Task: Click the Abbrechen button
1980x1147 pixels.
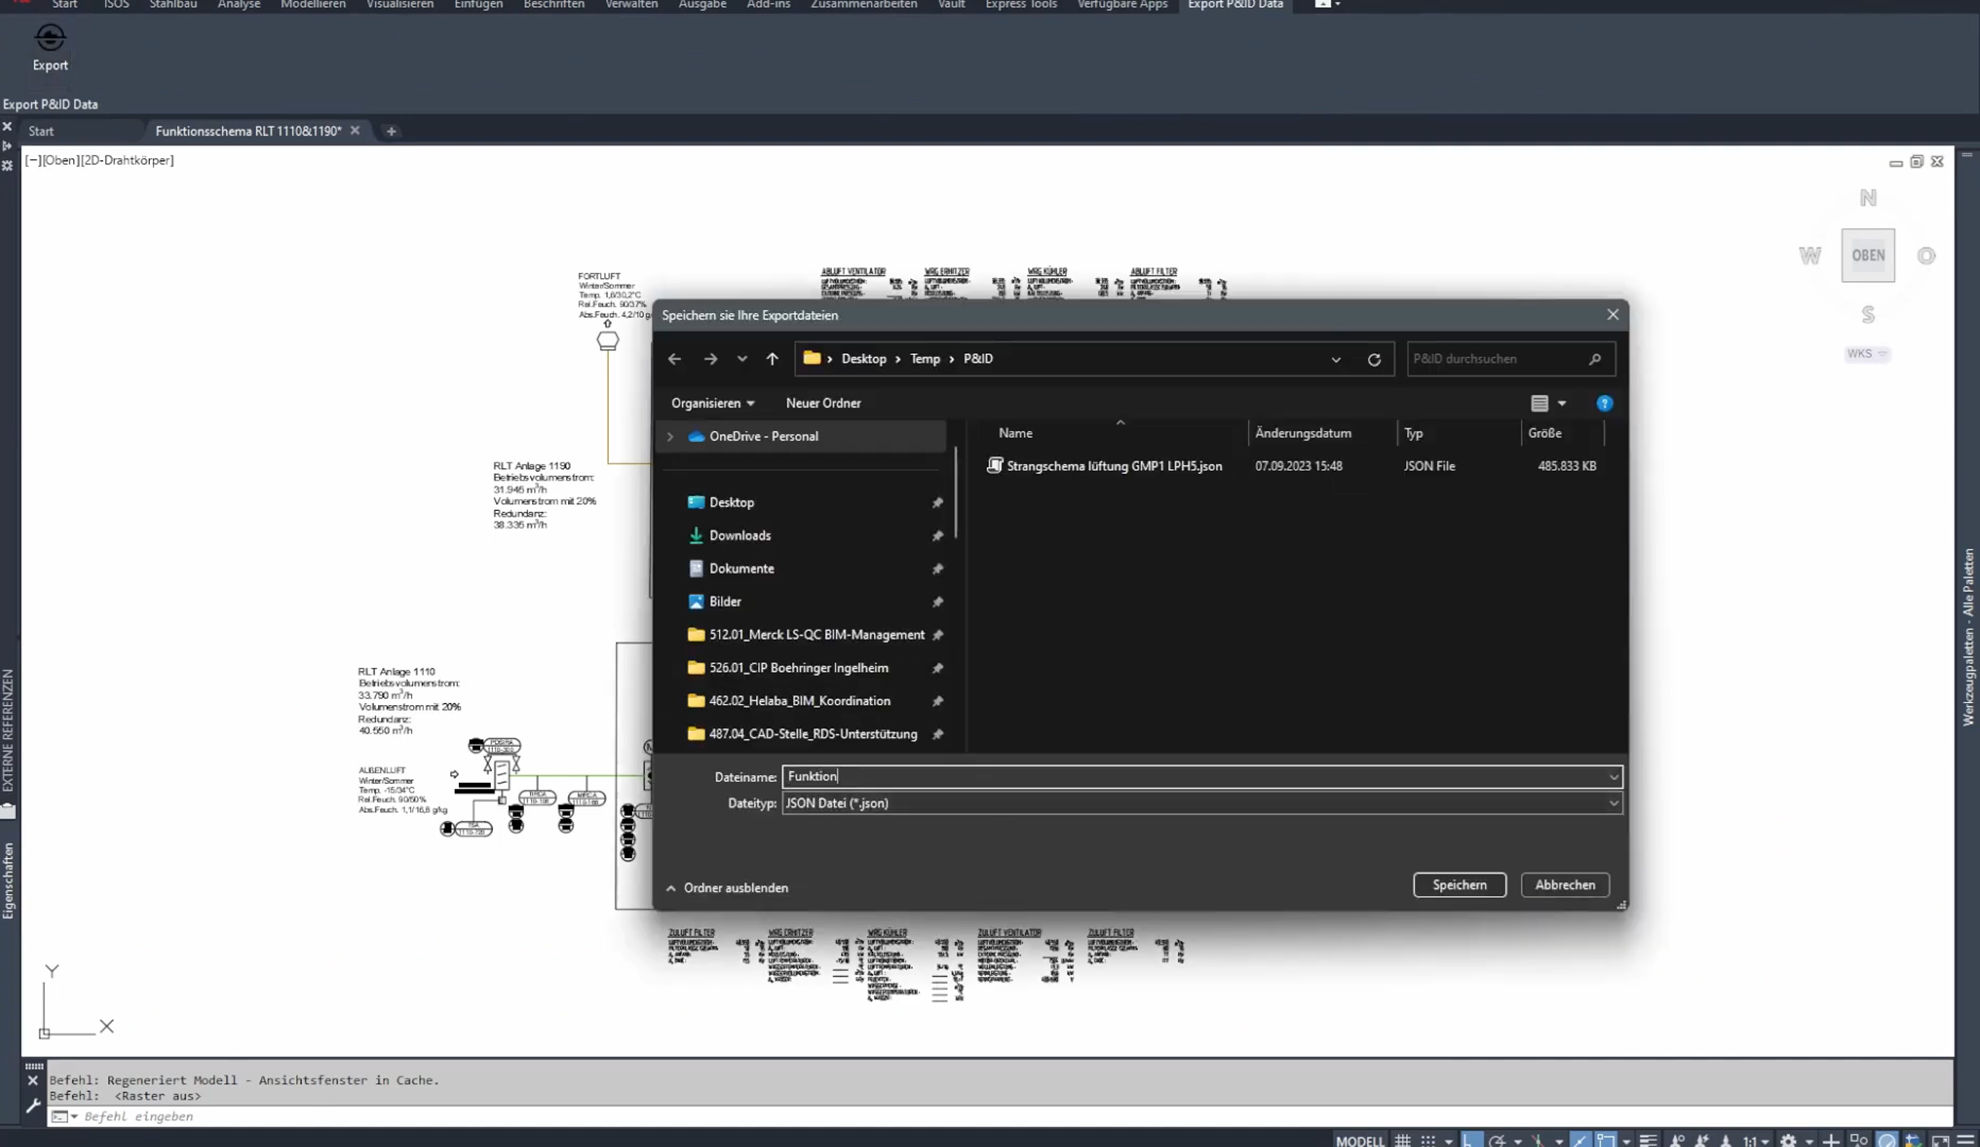Action: coord(1565,885)
